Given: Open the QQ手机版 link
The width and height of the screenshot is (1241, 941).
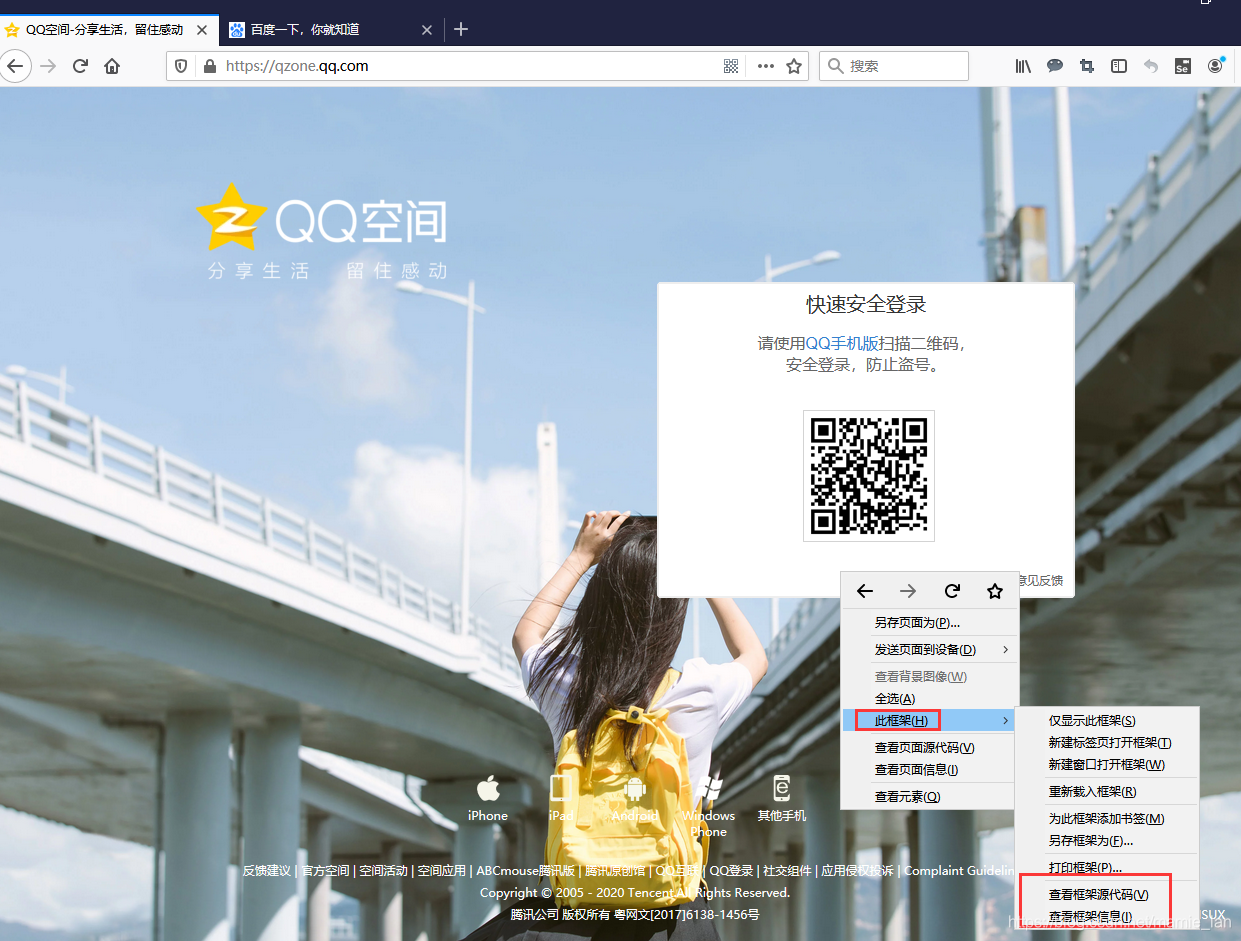Looking at the screenshot, I should [842, 344].
